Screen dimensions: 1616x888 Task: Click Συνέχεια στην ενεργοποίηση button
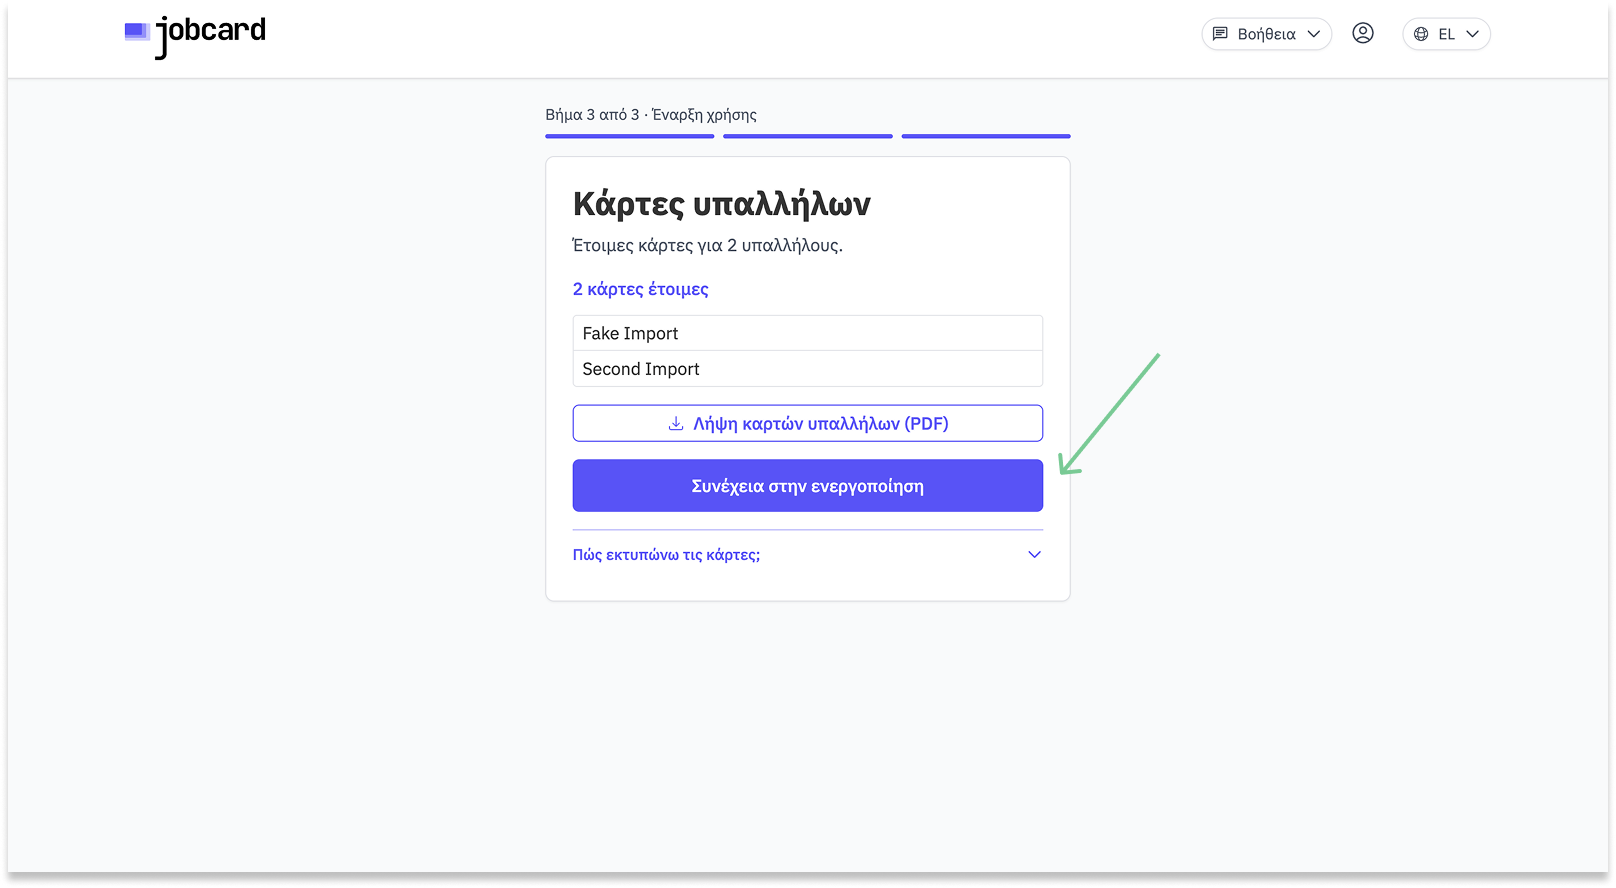point(808,486)
